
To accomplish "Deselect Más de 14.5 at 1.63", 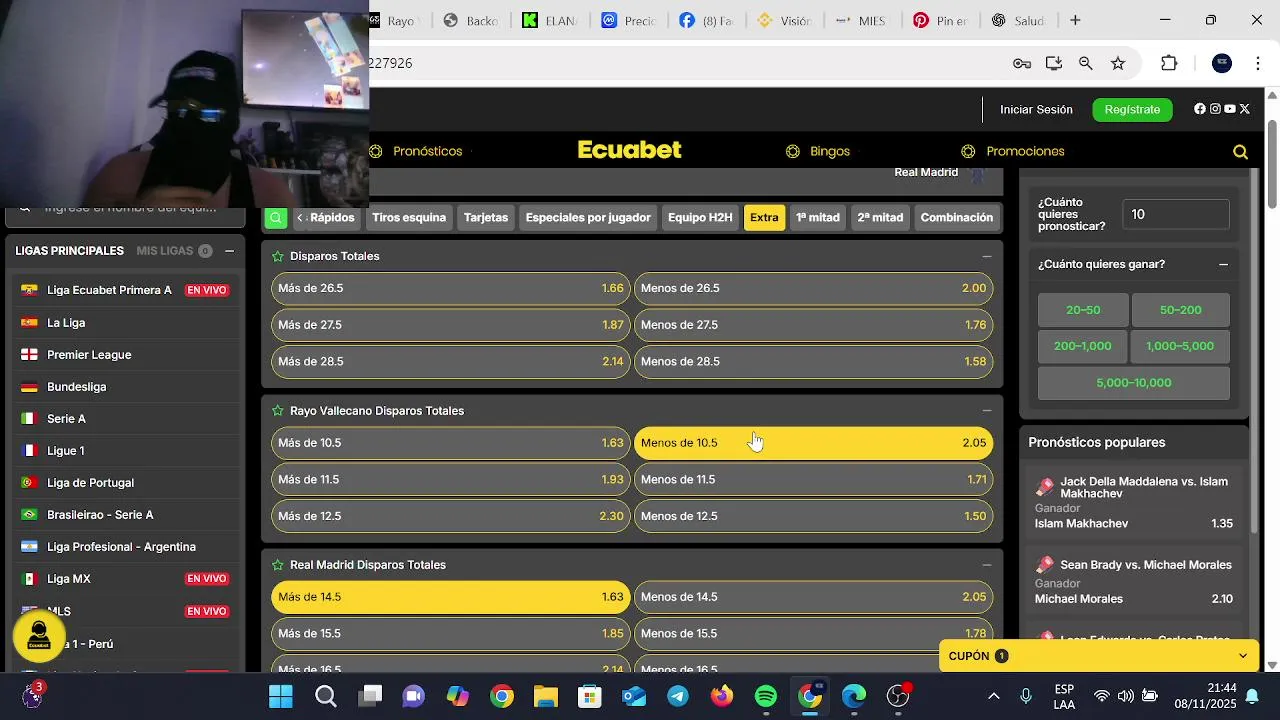I will tap(451, 597).
